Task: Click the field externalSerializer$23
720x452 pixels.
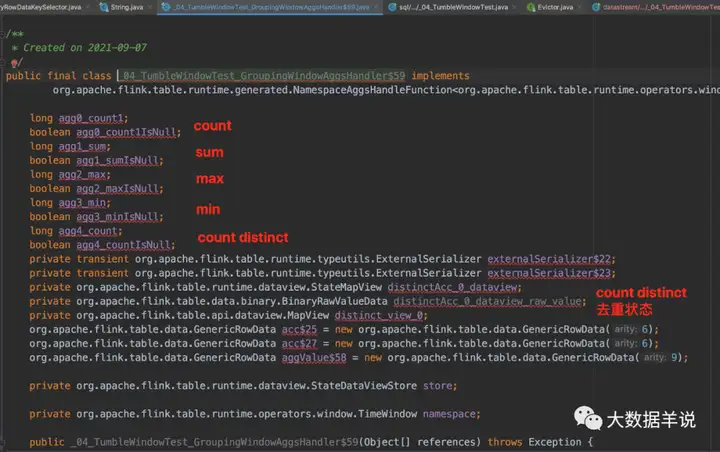Action: [549, 273]
